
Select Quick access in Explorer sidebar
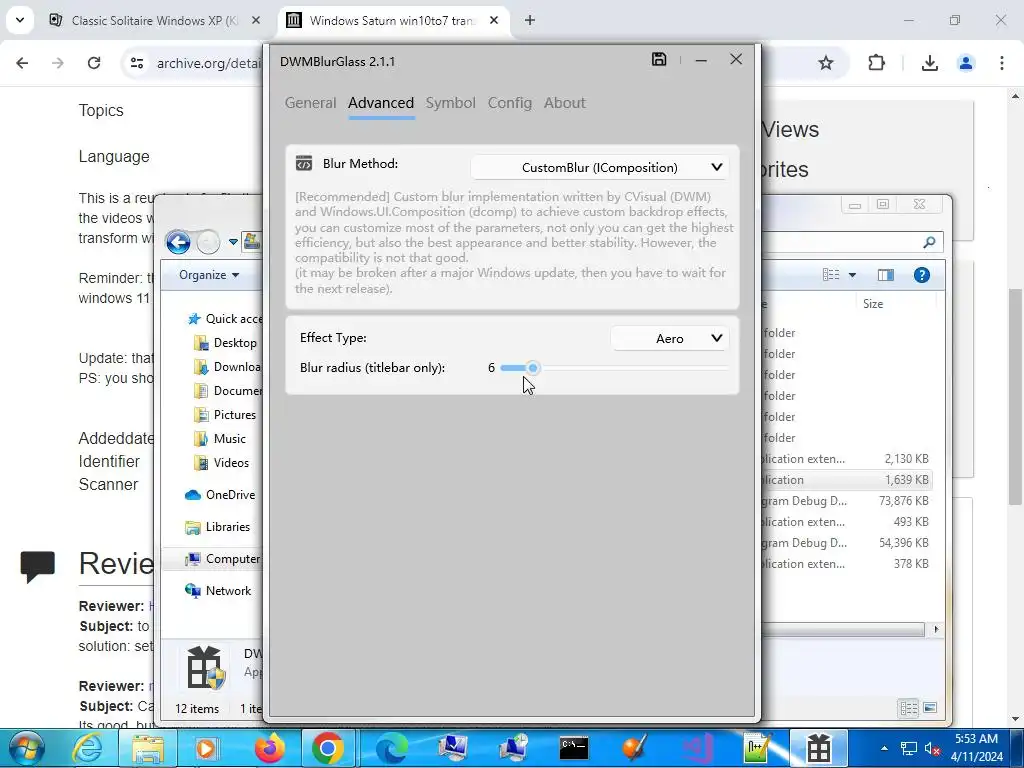[x=226, y=319]
